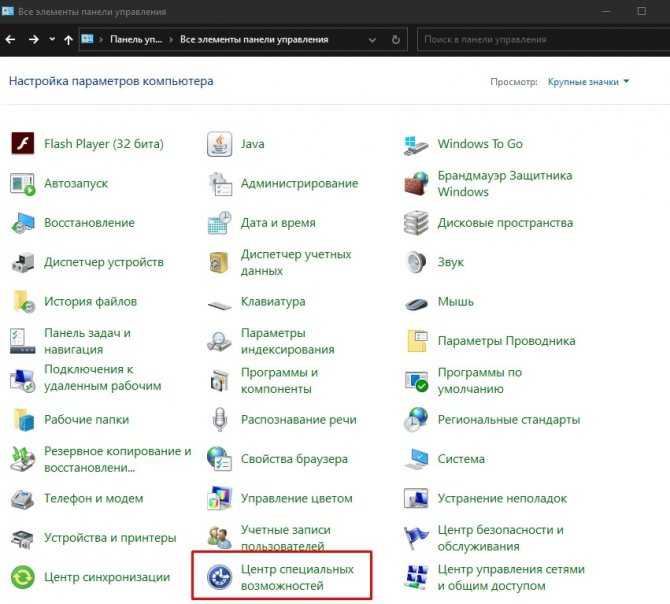
Task: Click the Дисковые пространства icon
Action: [416, 223]
